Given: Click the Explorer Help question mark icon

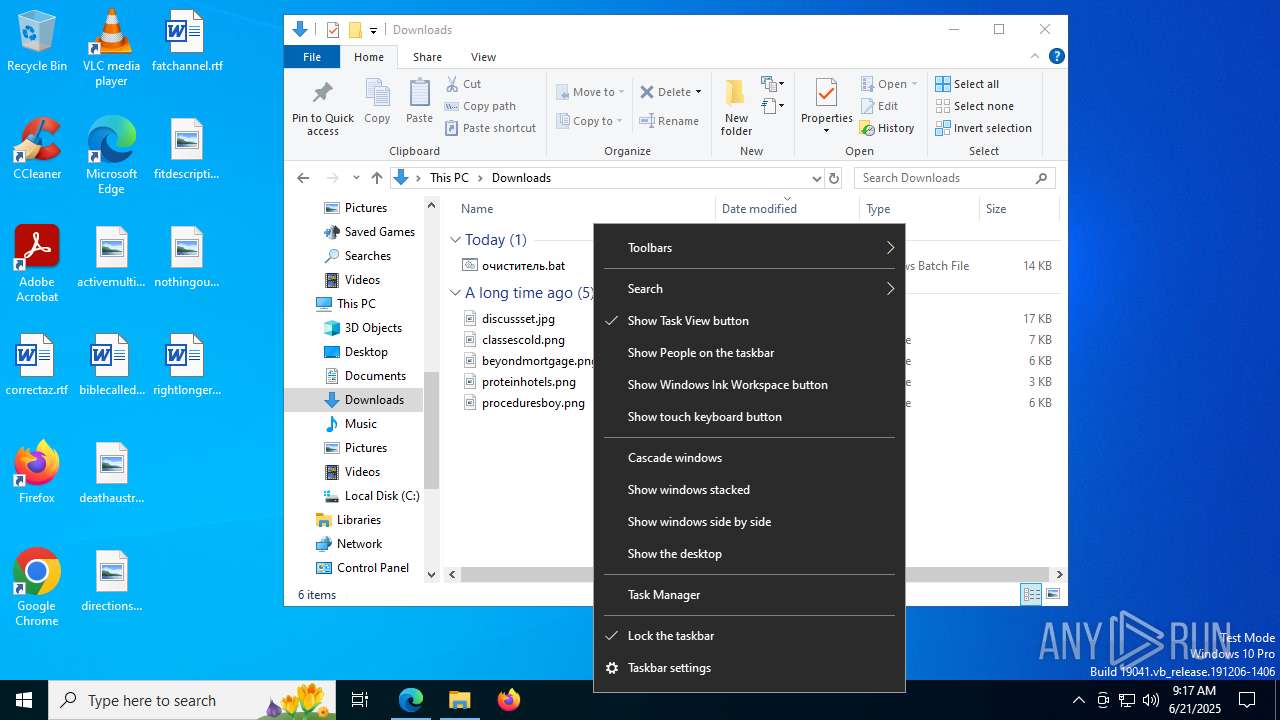Looking at the screenshot, I should [x=1057, y=57].
